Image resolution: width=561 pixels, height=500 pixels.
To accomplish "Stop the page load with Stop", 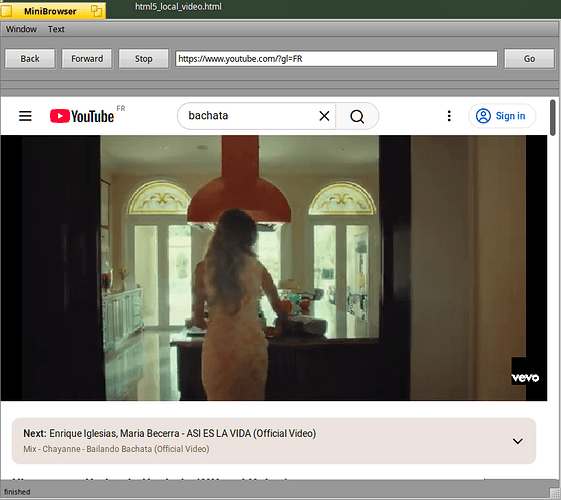I will coord(143,59).
